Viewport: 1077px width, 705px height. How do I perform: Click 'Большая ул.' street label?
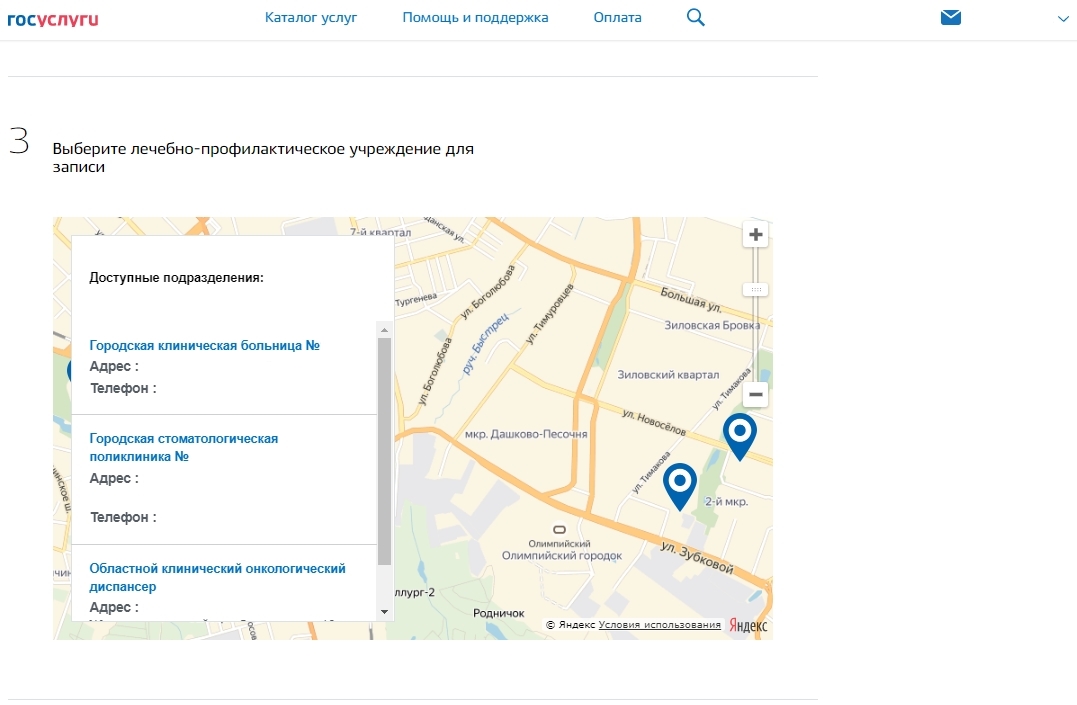[691, 300]
